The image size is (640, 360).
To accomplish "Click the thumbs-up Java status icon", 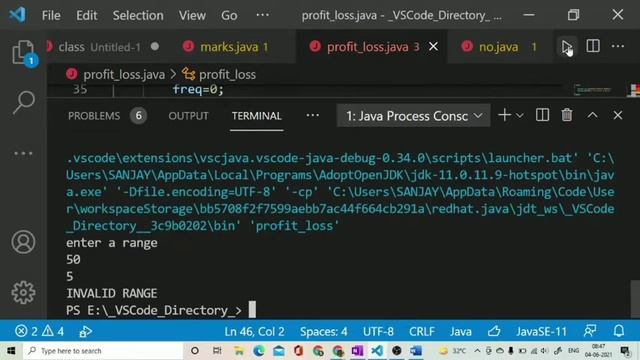I will (494, 331).
